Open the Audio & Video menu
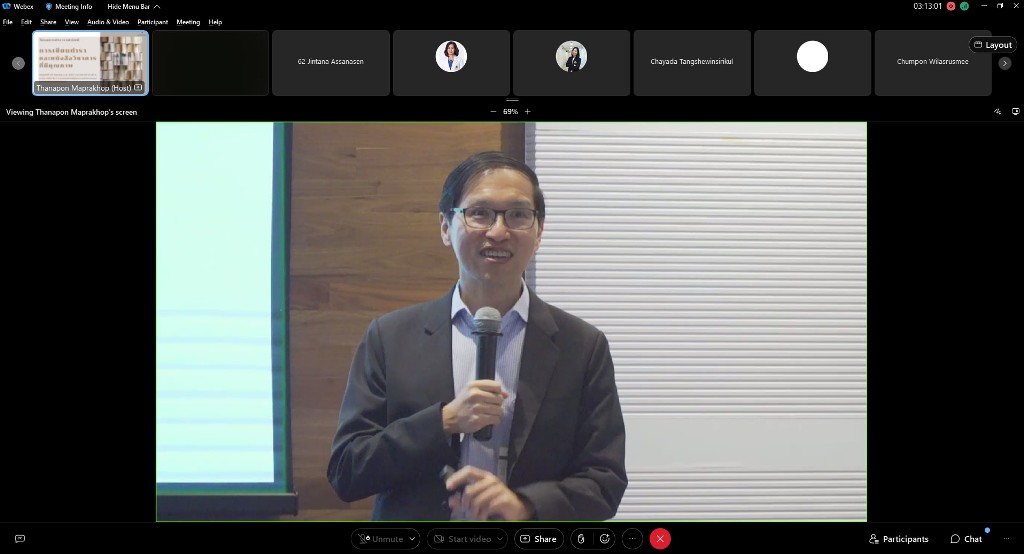This screenshot has height=554, width=1024. click(x=108, y=21)
